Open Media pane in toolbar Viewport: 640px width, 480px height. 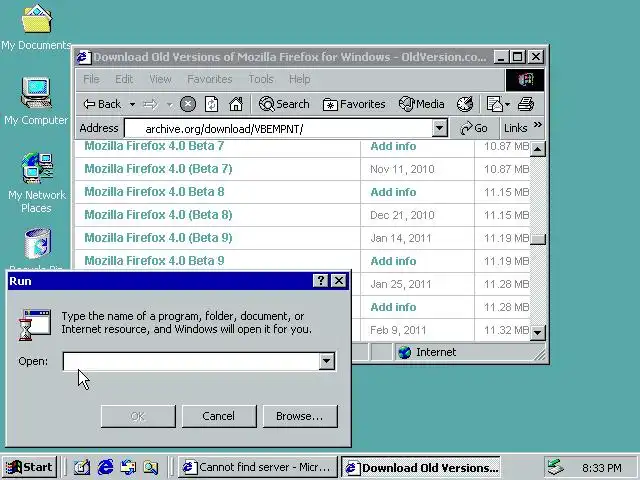tap(421, 104)
